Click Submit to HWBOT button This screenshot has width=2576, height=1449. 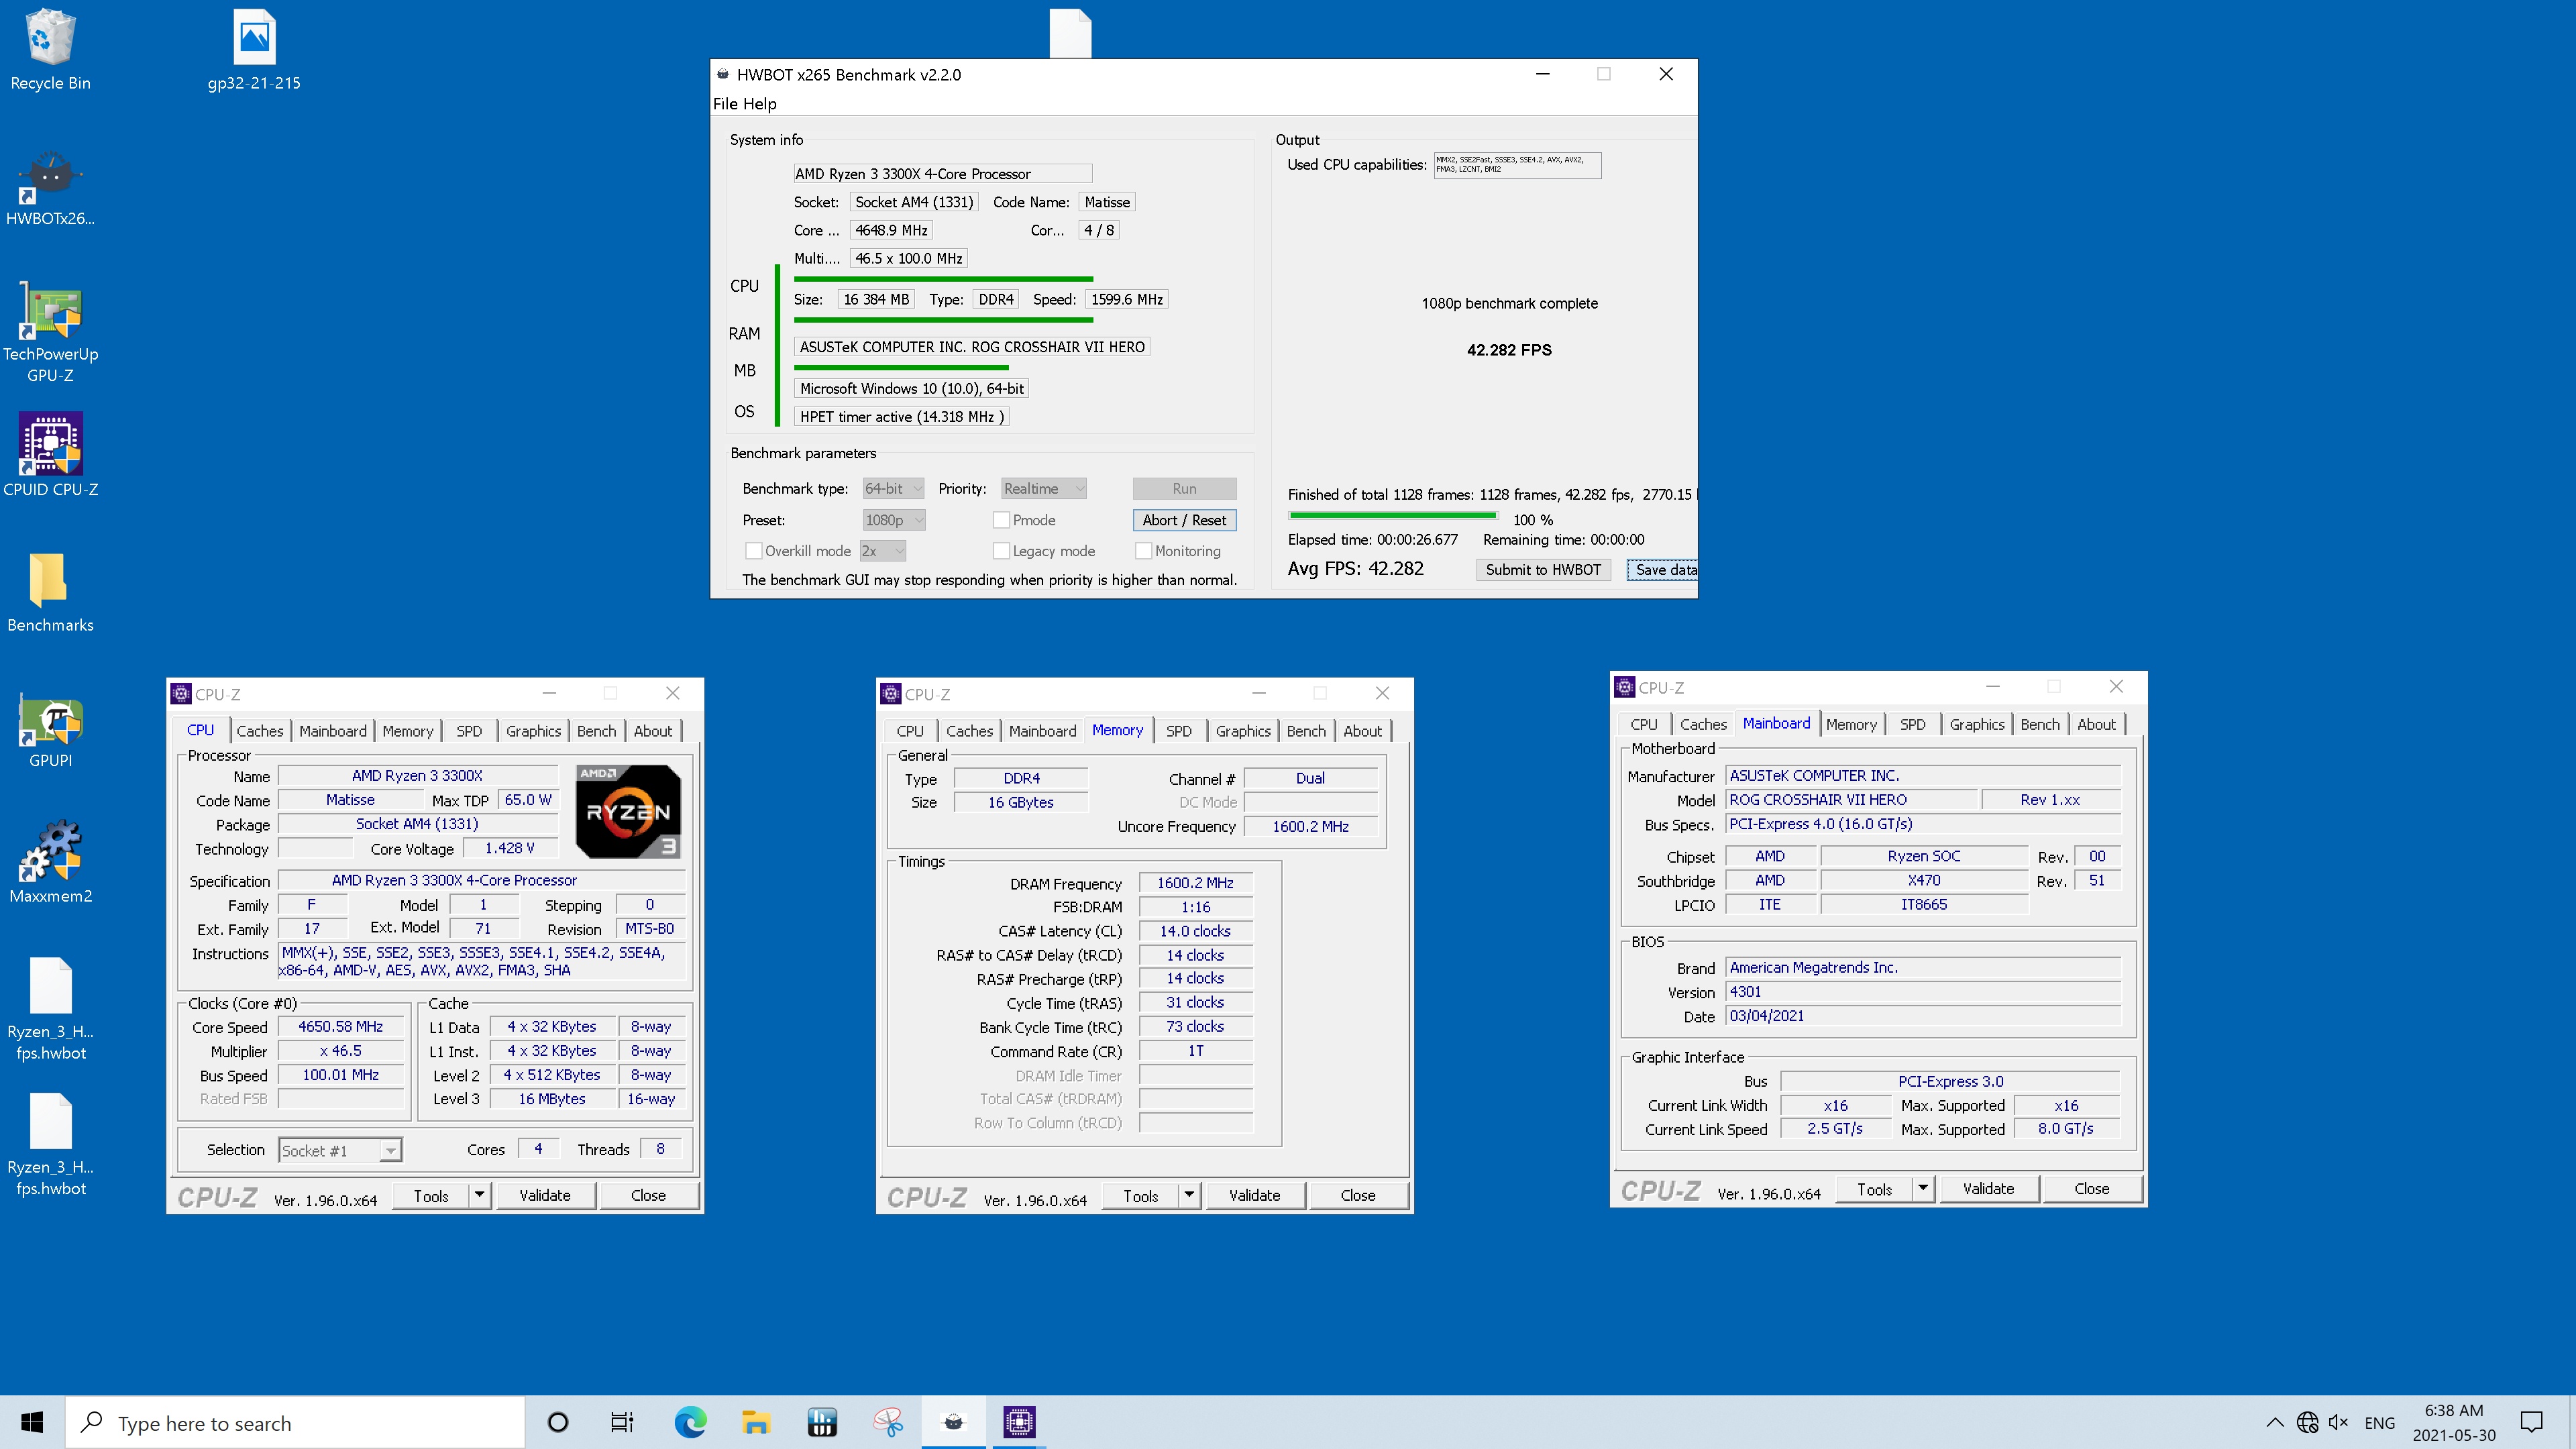click(x=1543, y=570)
